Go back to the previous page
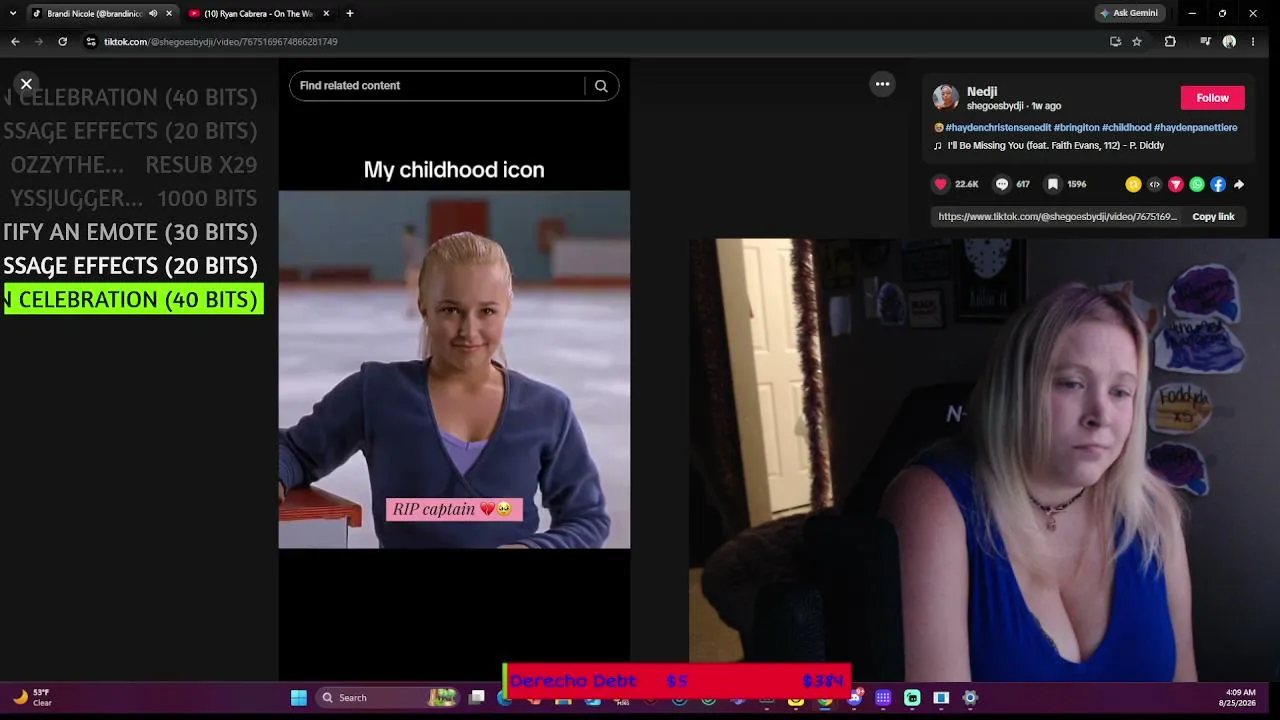 tap(15, 42)
